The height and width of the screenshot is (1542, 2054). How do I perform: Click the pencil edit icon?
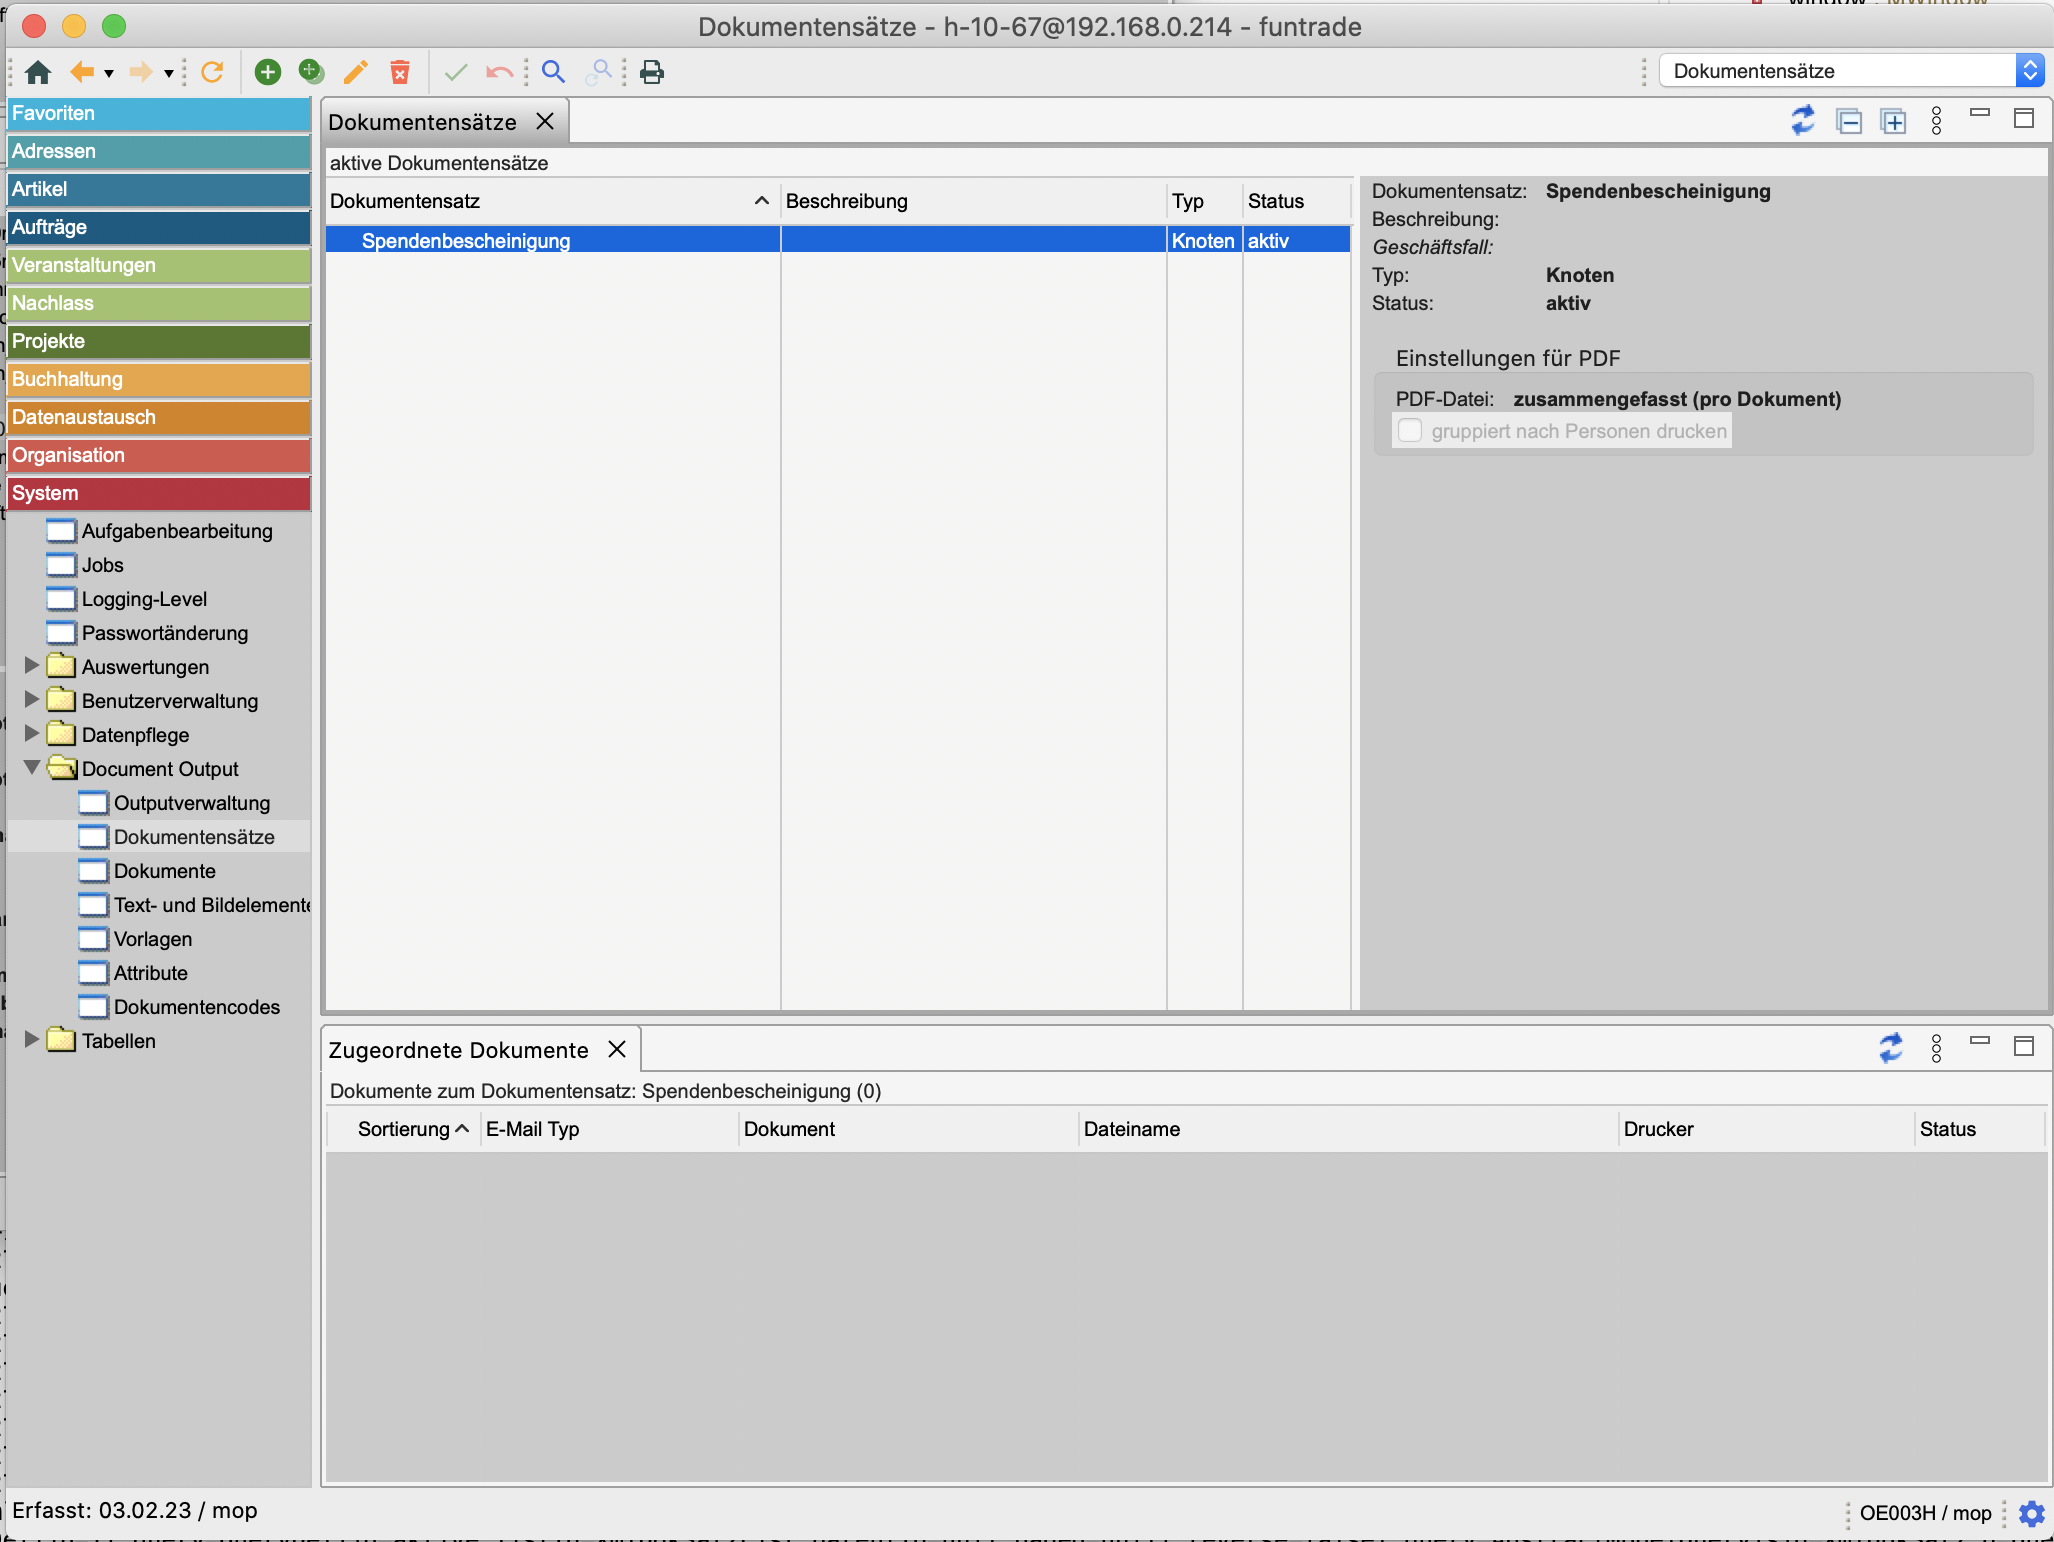pos(355,72)
